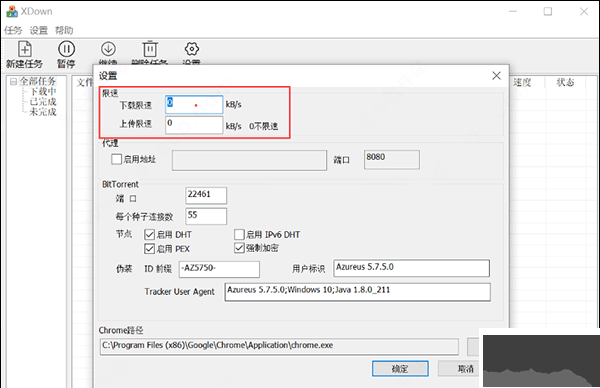Screen dimensions: 600x388
Task: Click the 确定 button
Action: coord(400,368)
